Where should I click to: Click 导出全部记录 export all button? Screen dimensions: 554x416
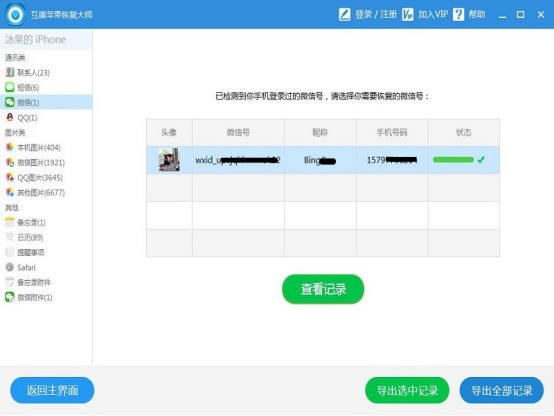pyautogui.click(x=502, y=391)
